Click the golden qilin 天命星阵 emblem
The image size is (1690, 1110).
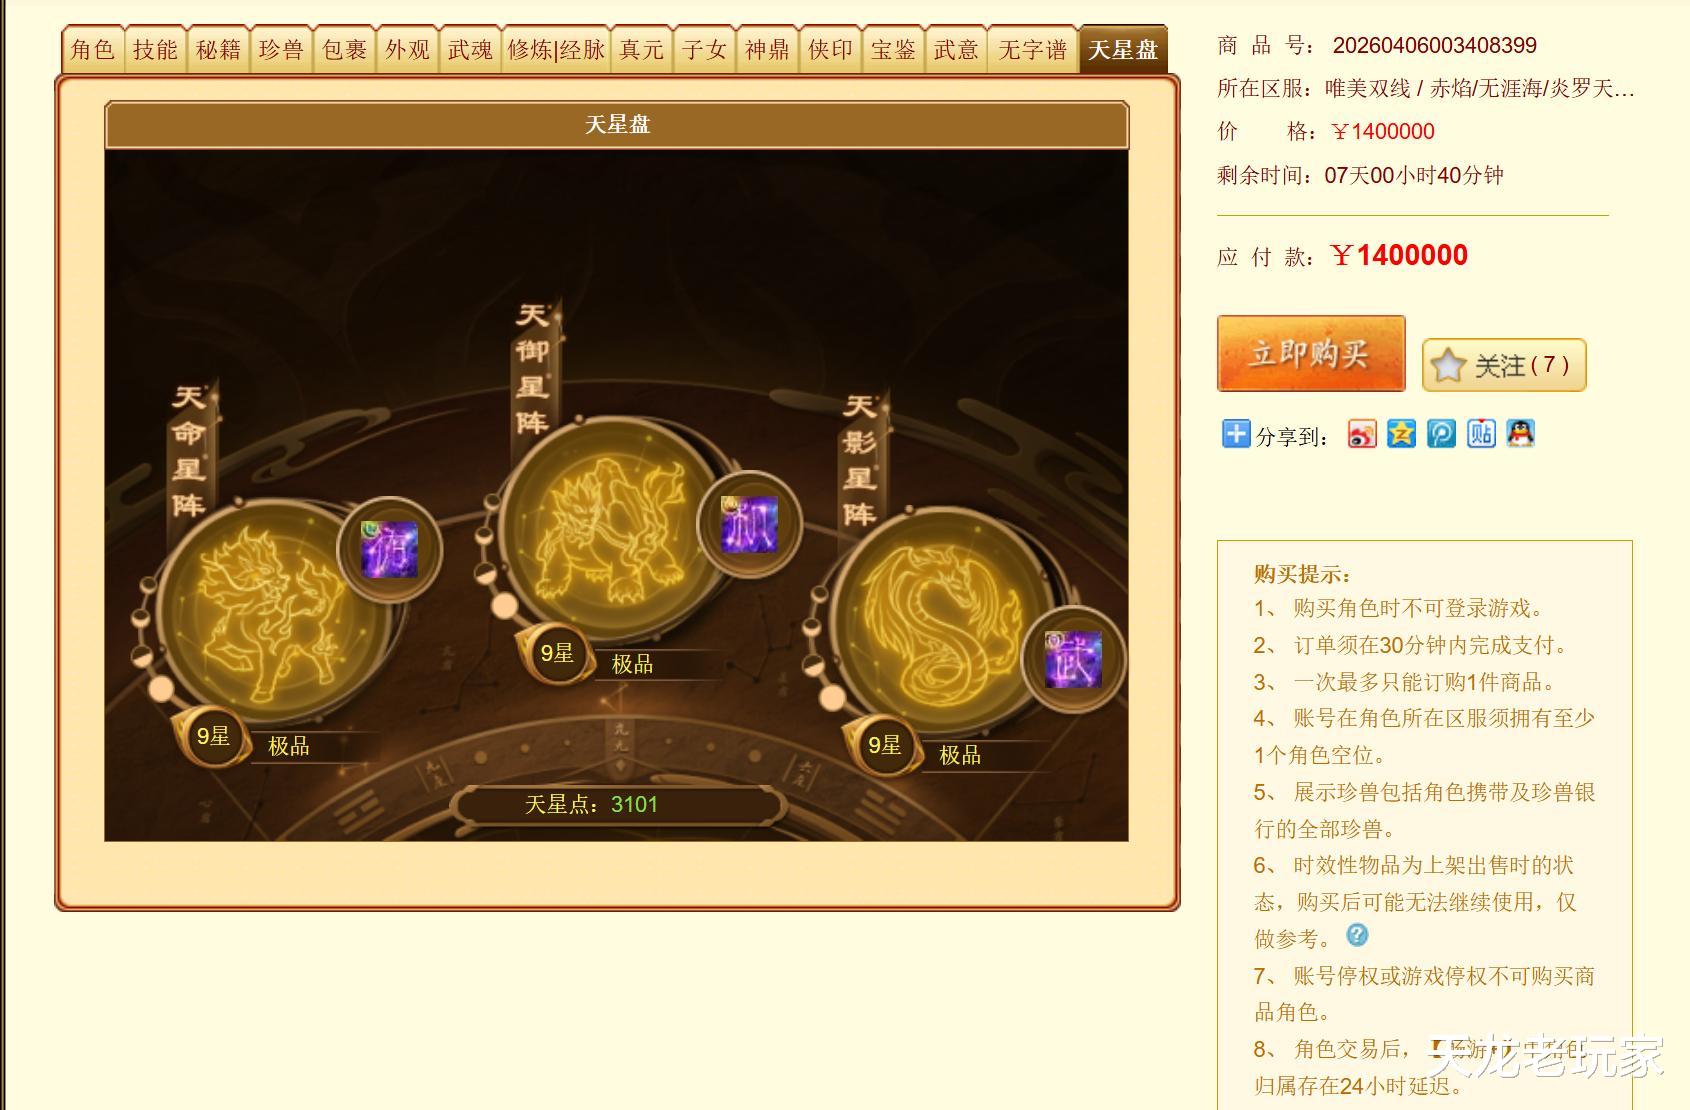(268, 613)
